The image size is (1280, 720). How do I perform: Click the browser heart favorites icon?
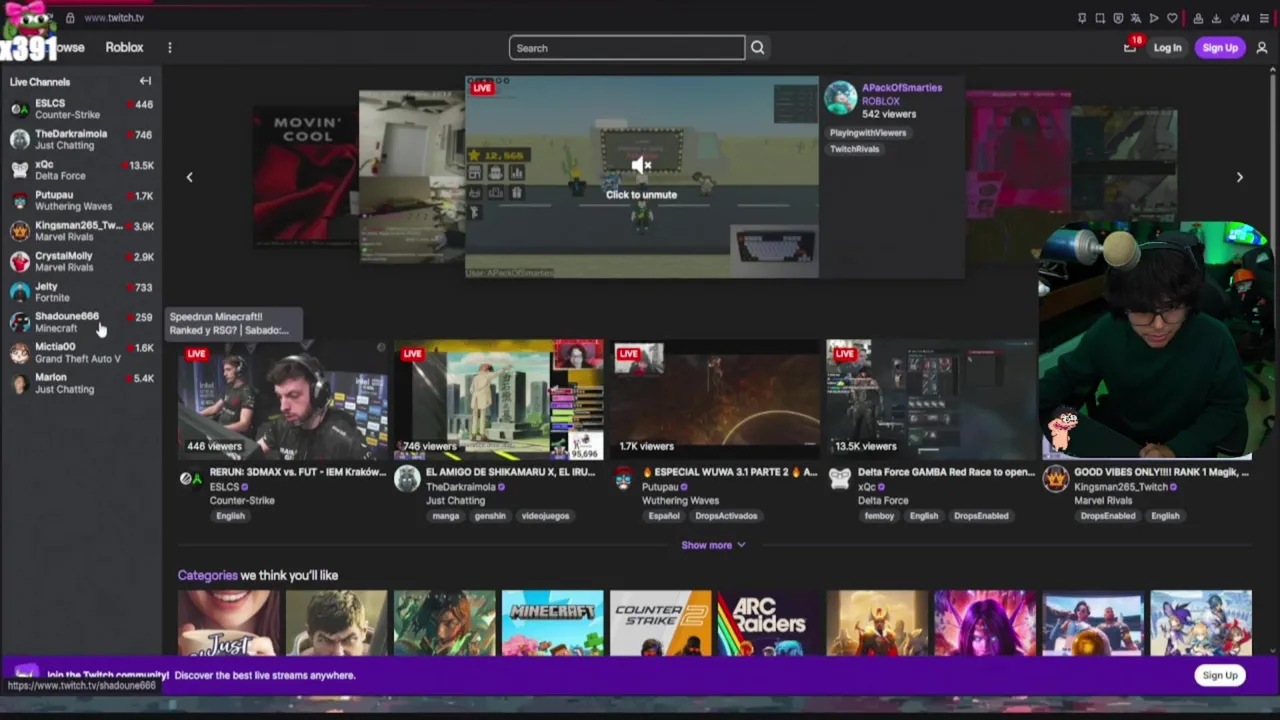[x=1172, y=18]
